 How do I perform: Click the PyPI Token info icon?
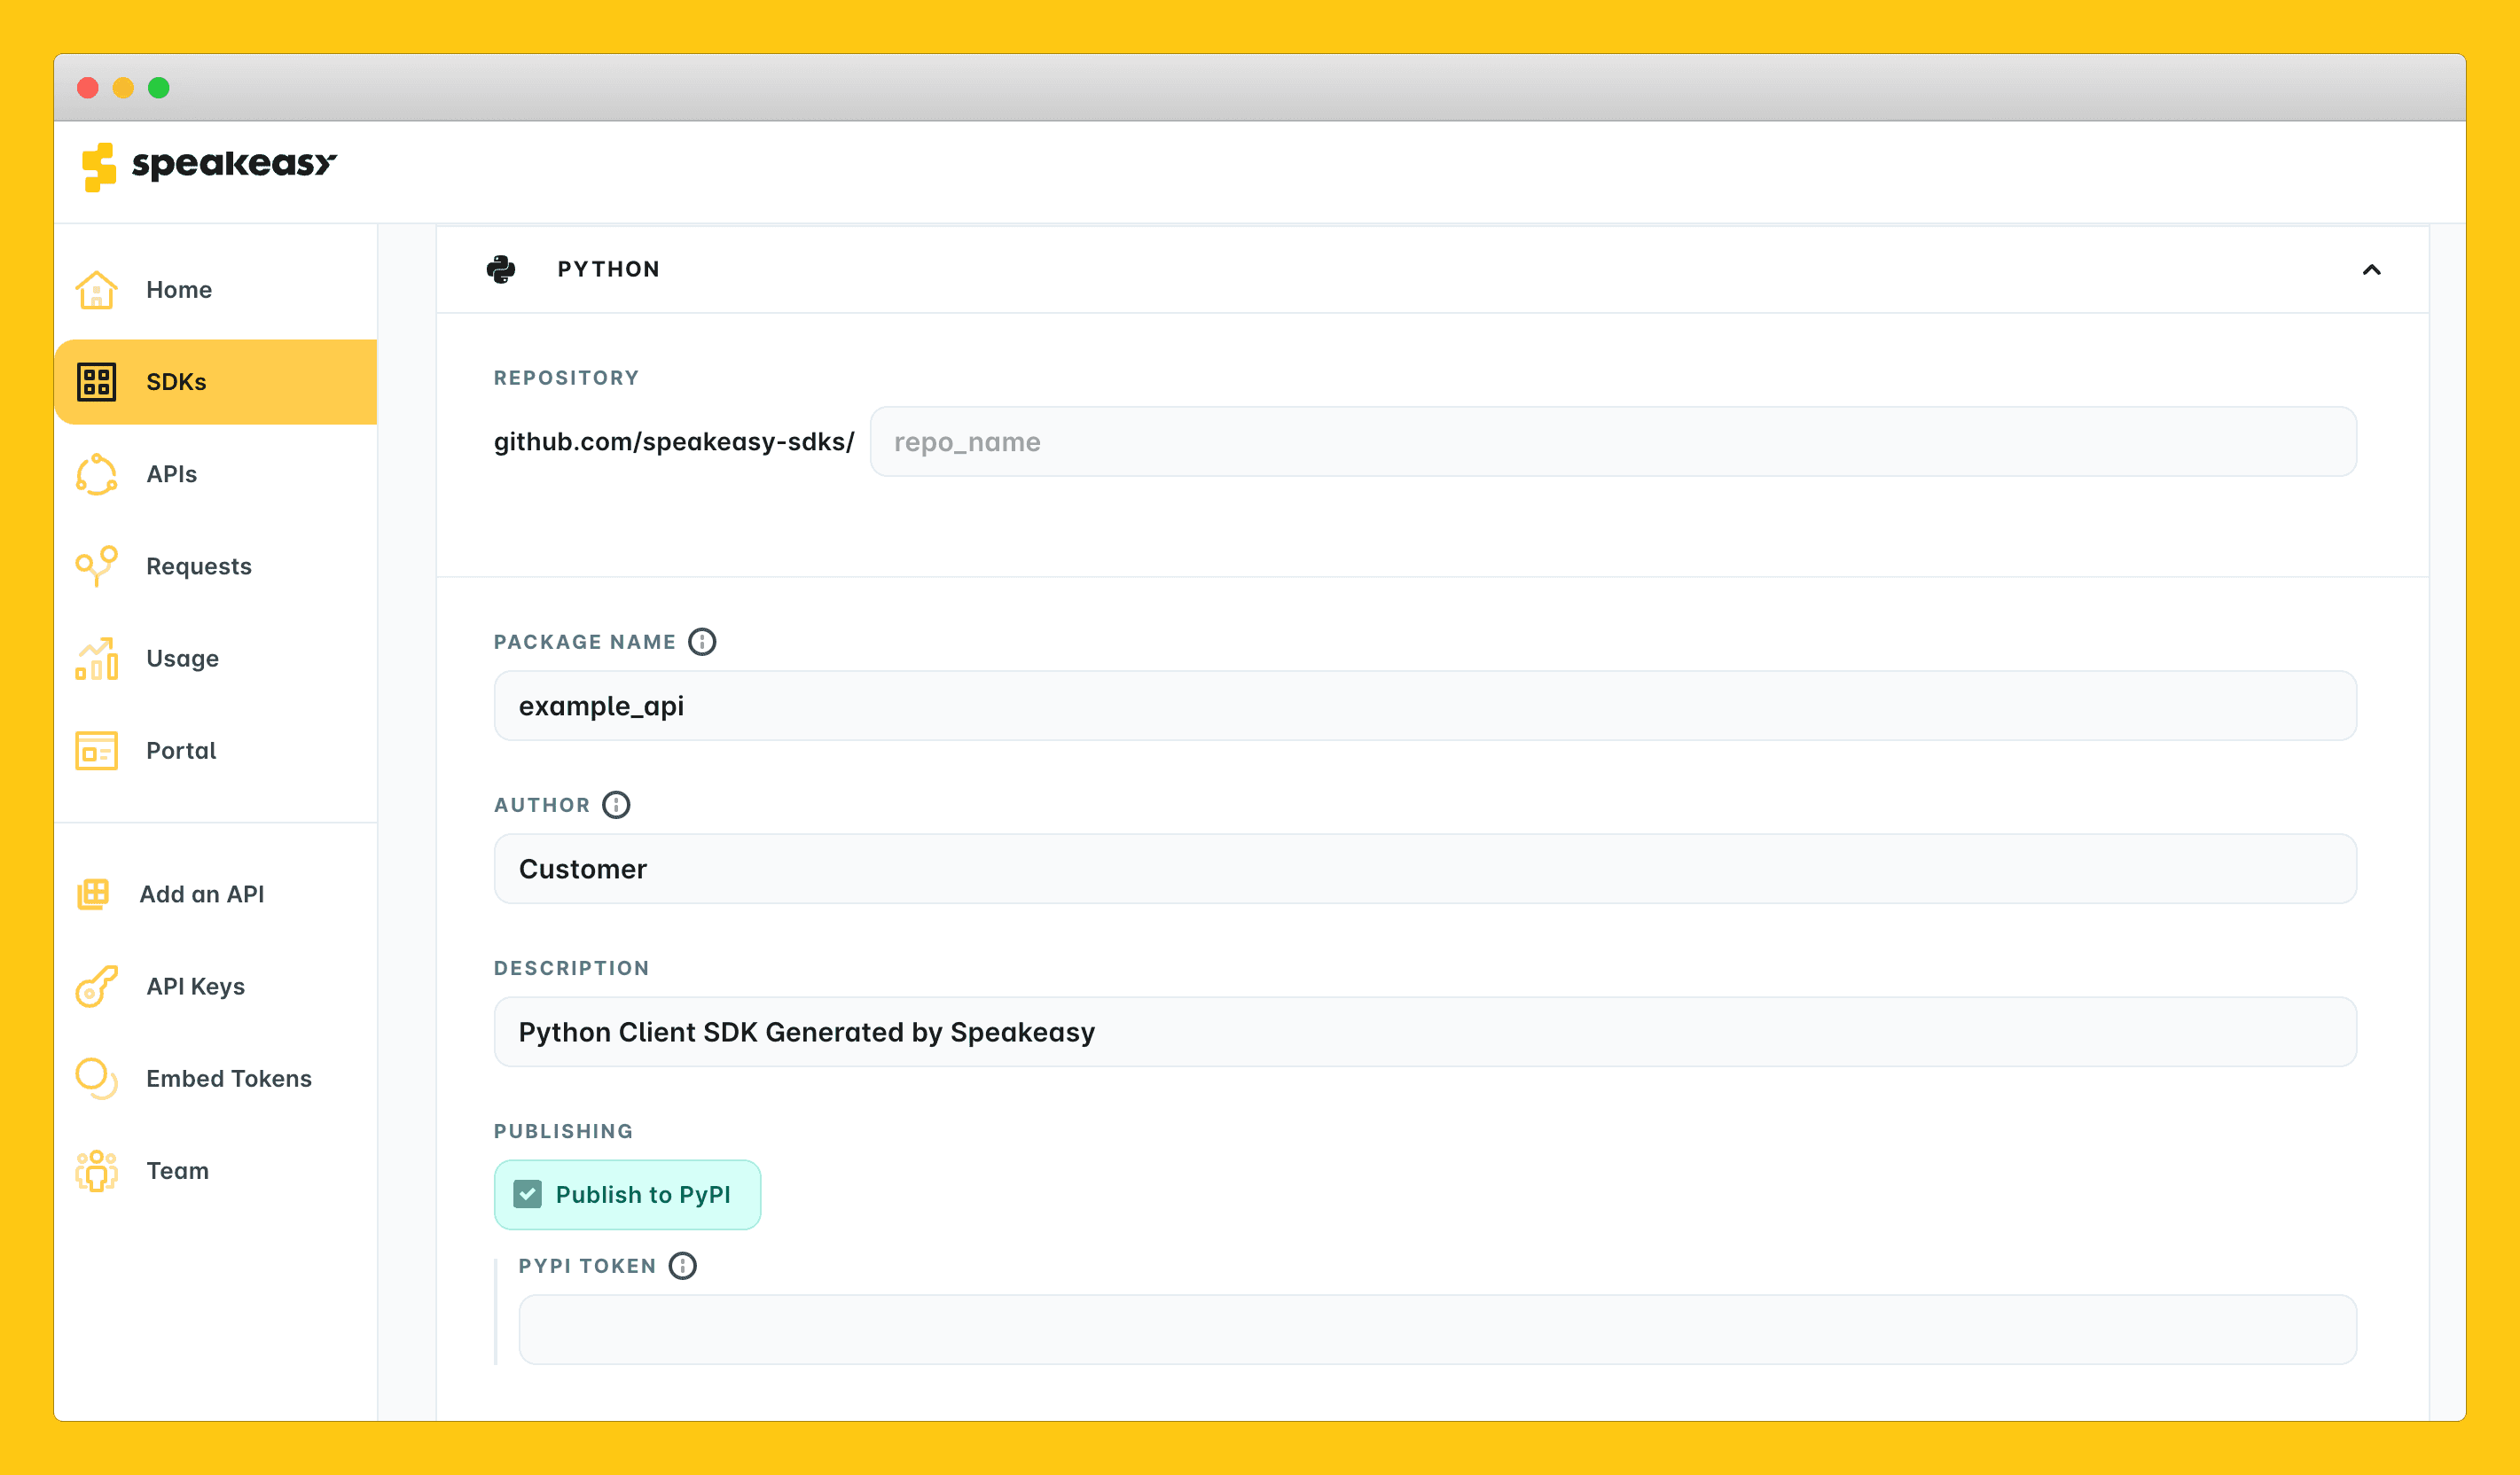click(x=682, y=1266)
